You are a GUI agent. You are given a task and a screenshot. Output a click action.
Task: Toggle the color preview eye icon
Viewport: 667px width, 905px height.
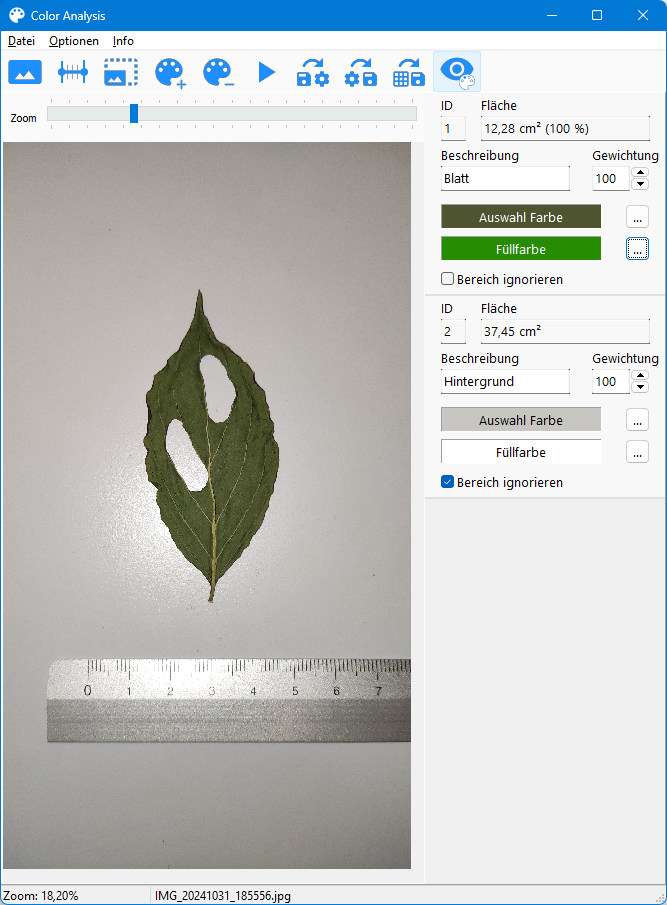(457, 72)
